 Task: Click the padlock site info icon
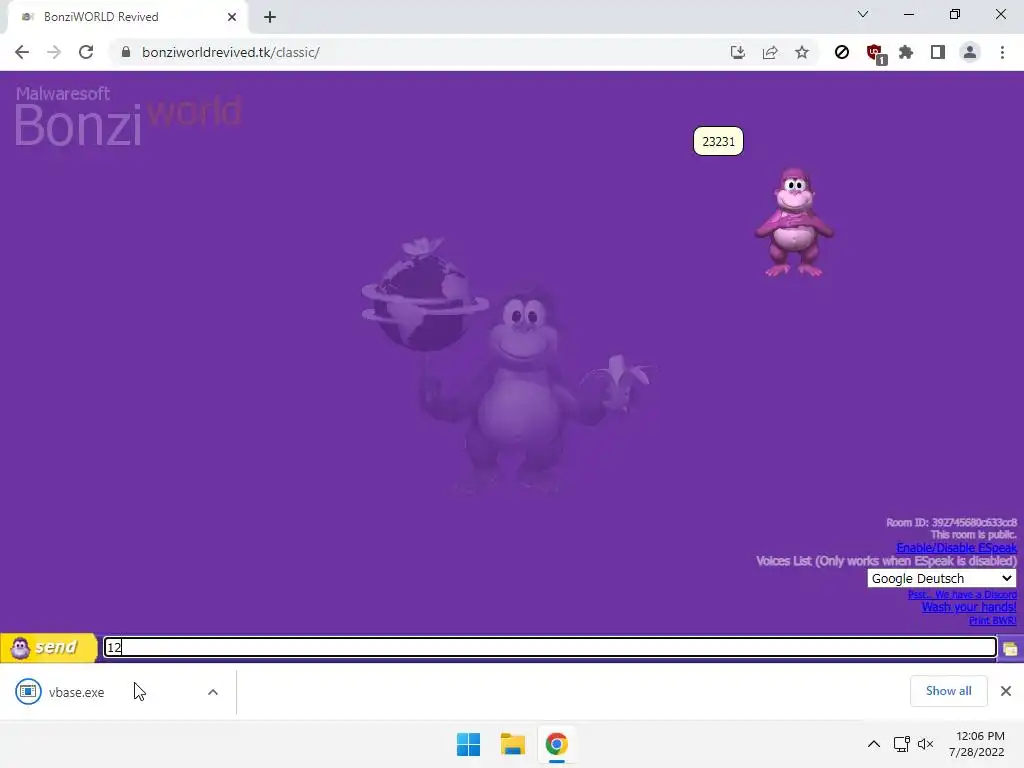coord(126,52)
